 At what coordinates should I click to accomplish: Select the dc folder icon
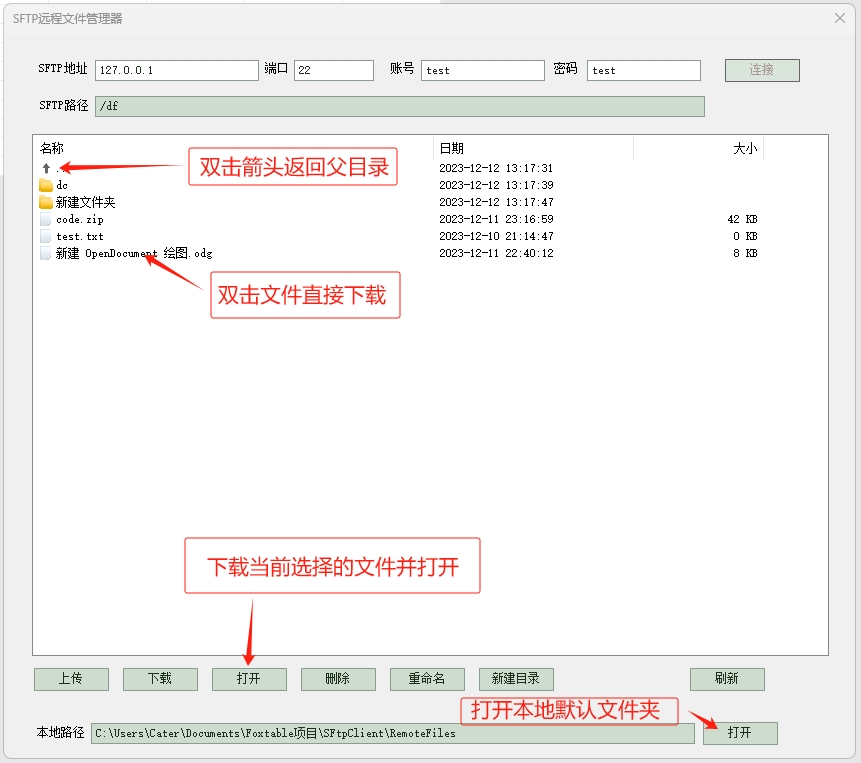(46, 185)
